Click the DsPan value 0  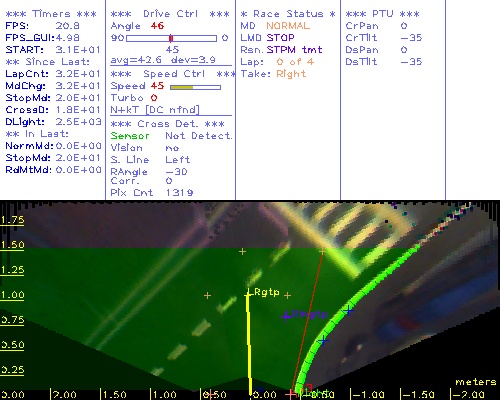coord(404,50)
